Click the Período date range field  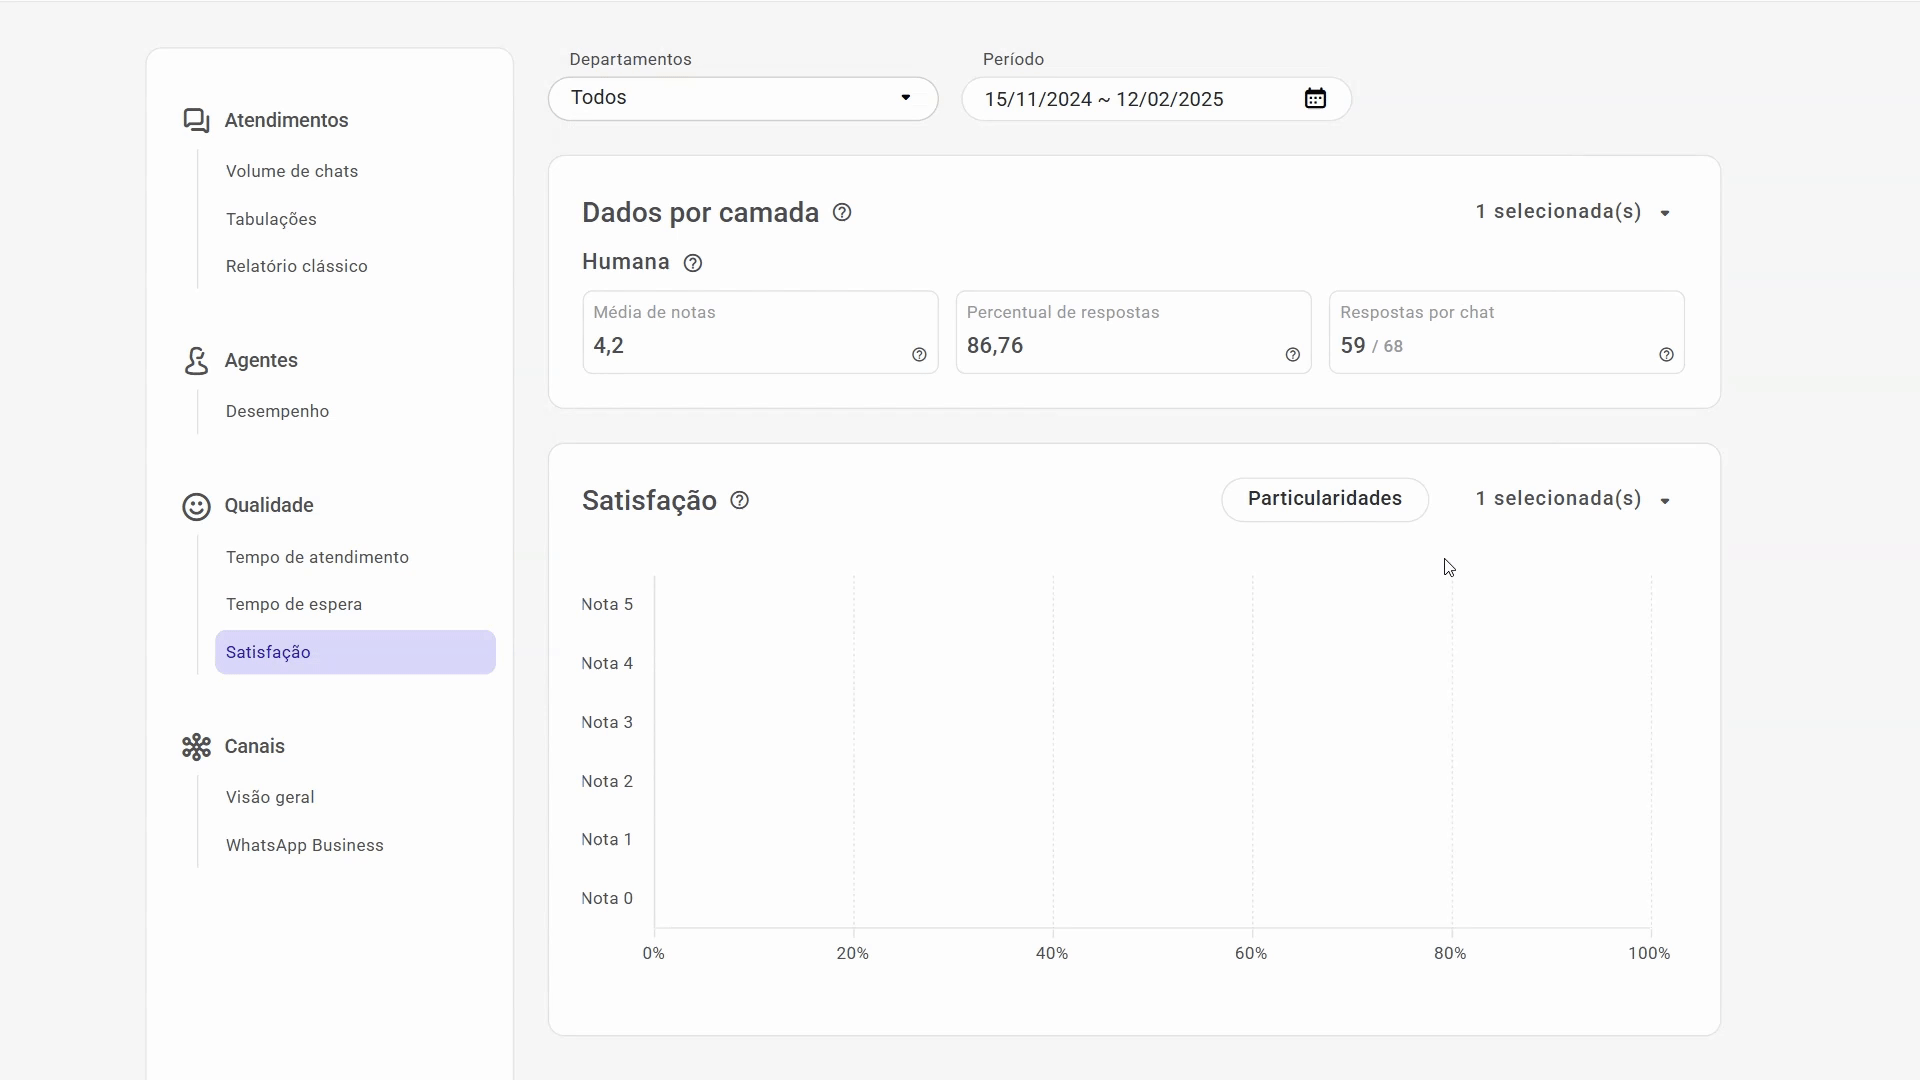pos(1157,99)
